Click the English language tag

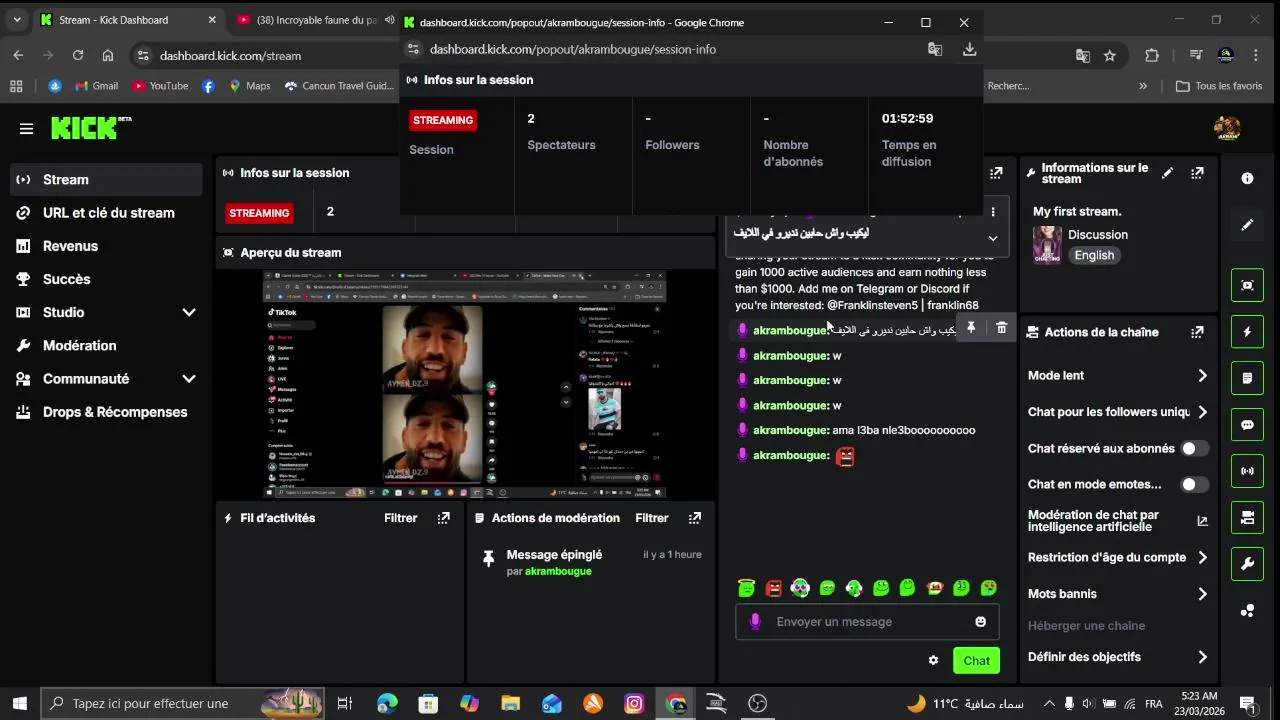1094,255
